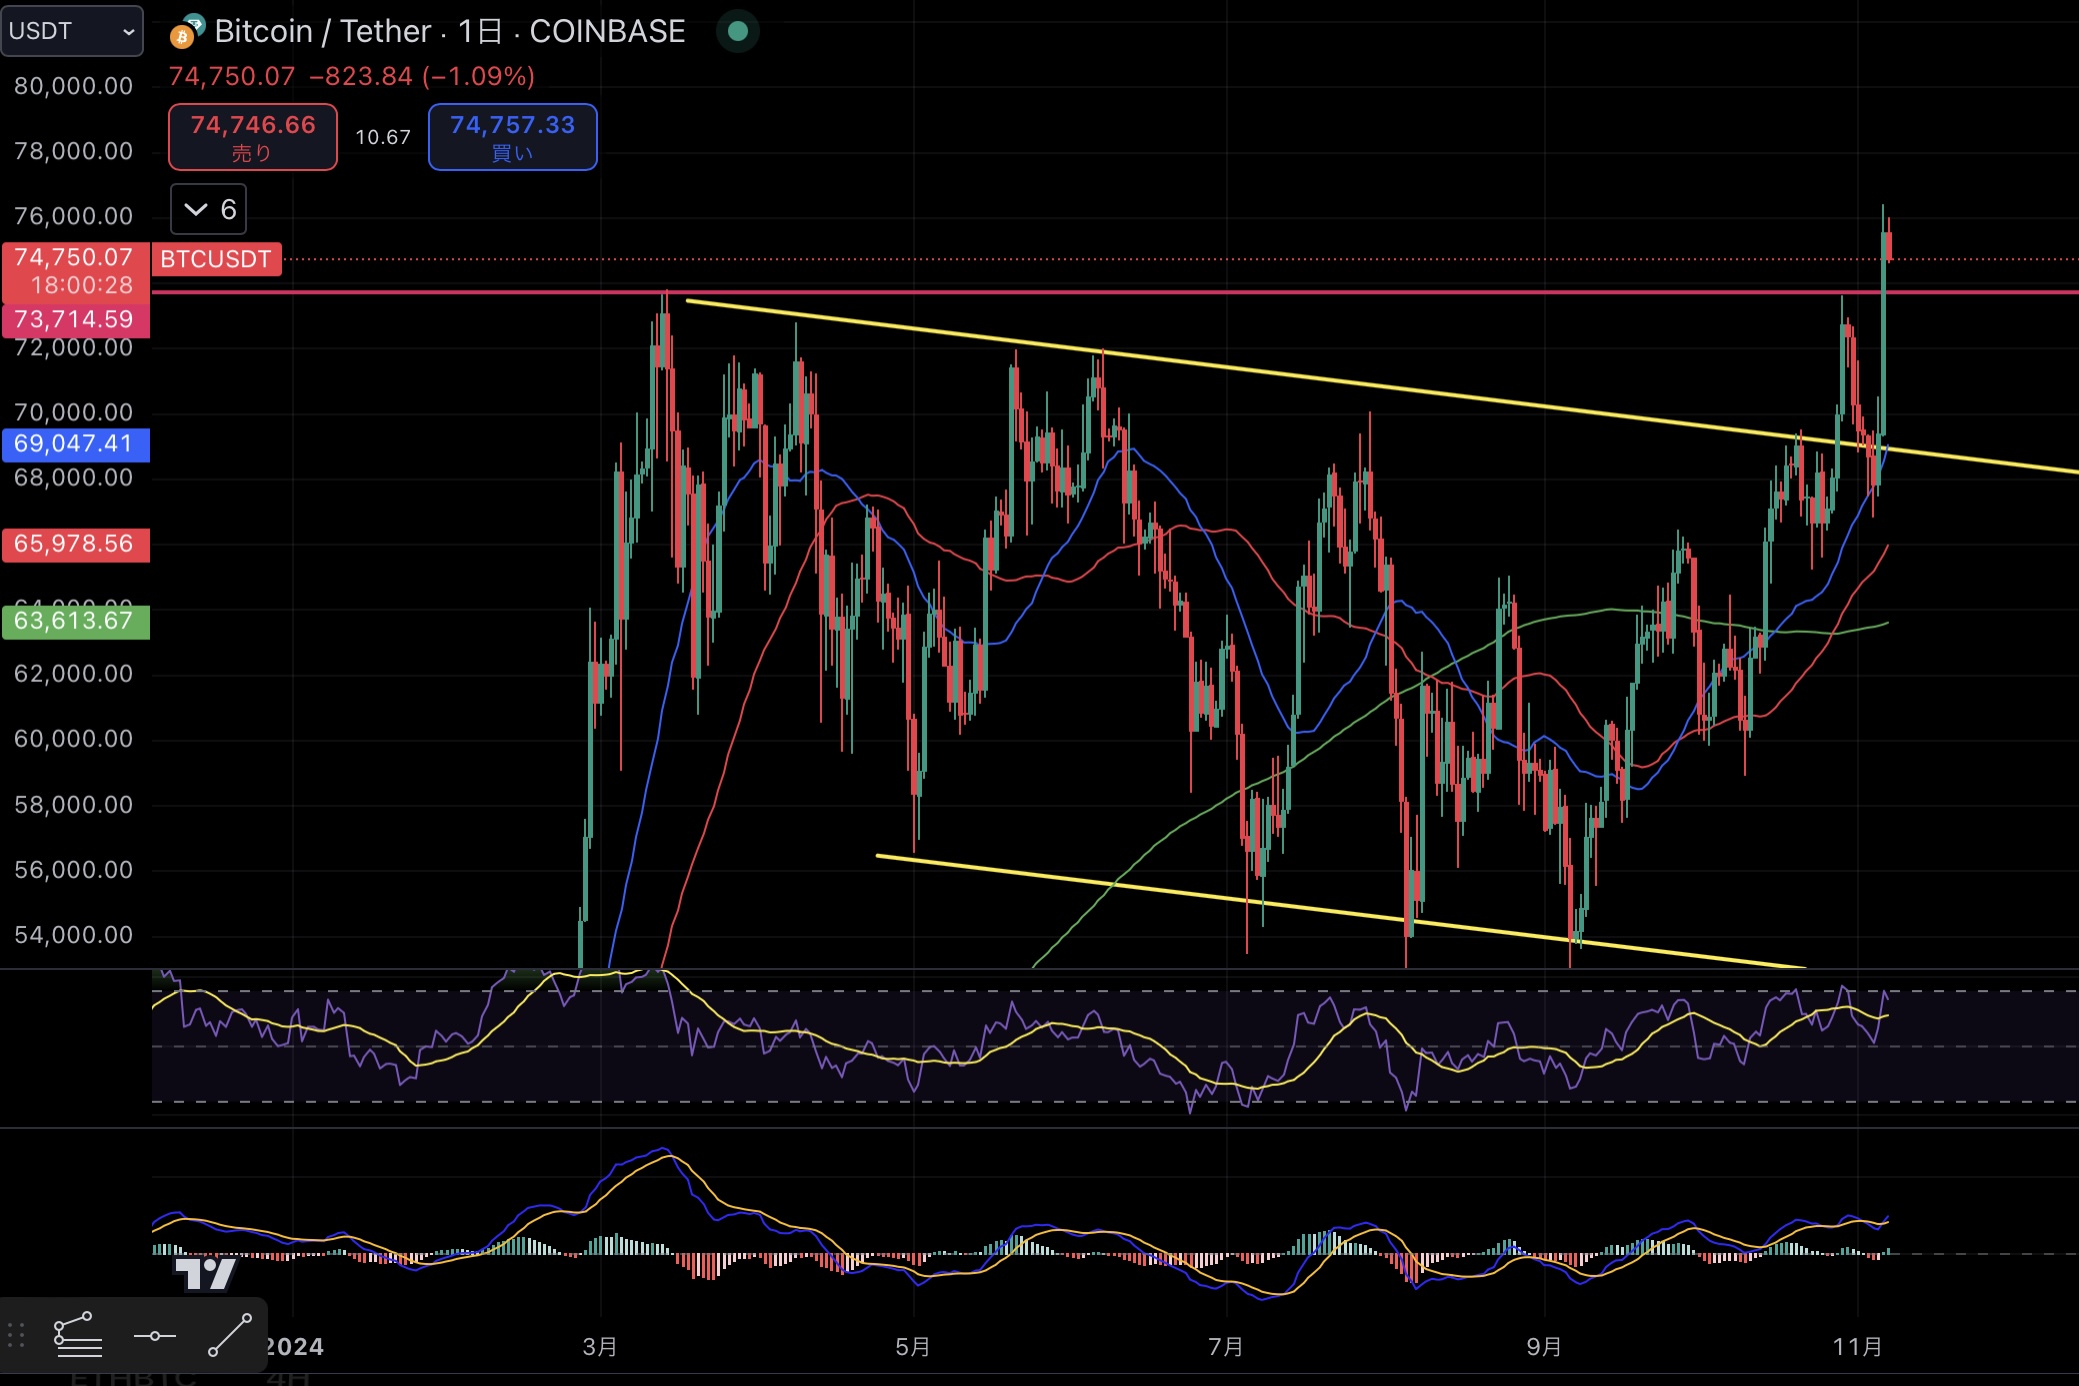The image size is (2079, 1386).
Task: Click the green market status indicator
Action: [x=738, y=31]
